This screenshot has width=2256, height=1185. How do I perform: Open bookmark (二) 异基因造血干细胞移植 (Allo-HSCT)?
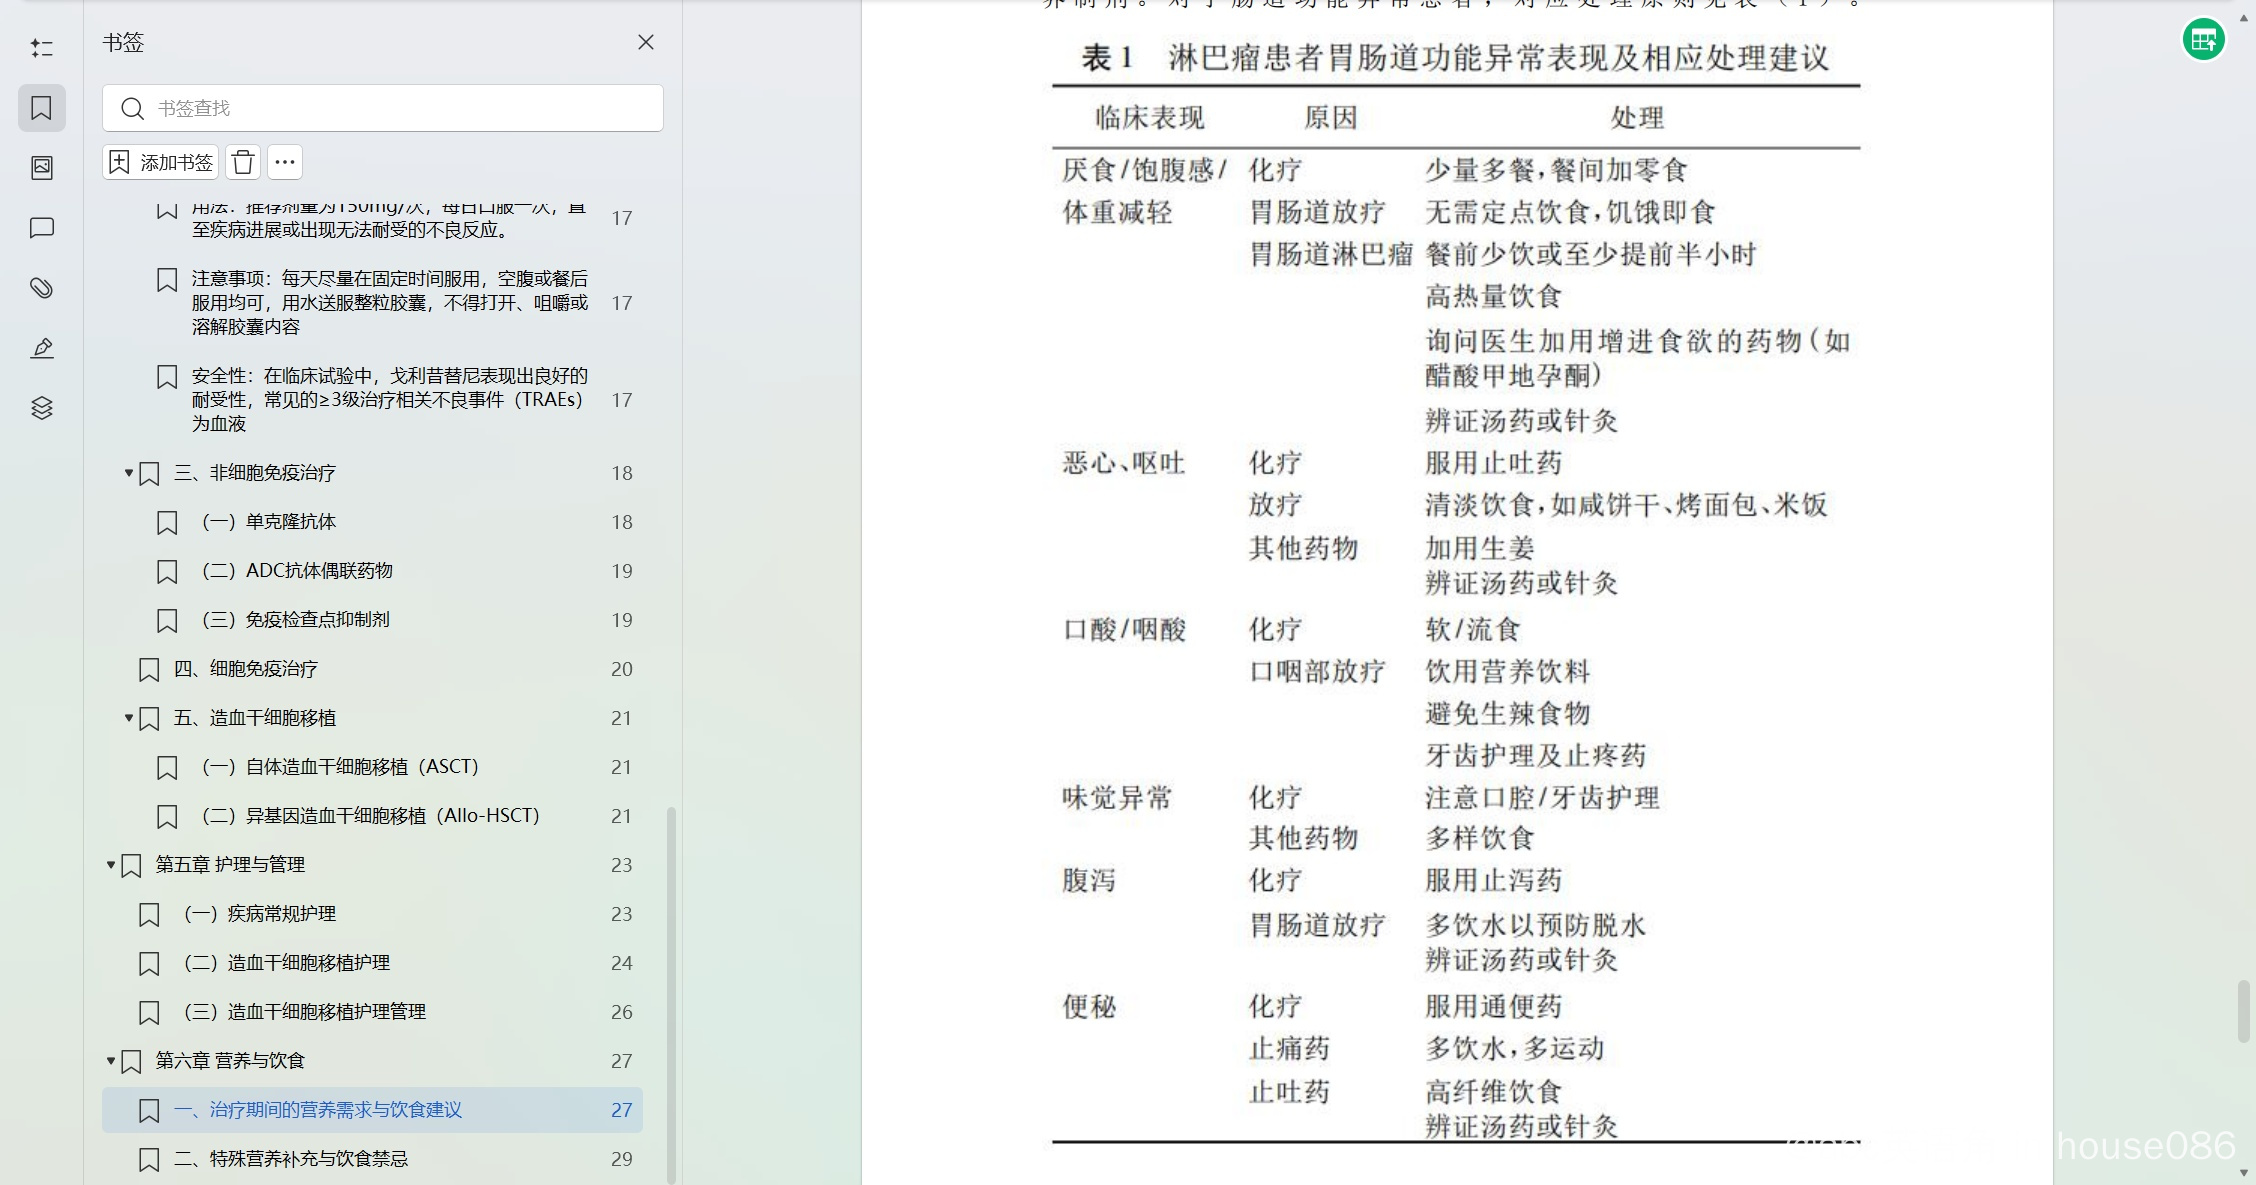tap(371, 816)
